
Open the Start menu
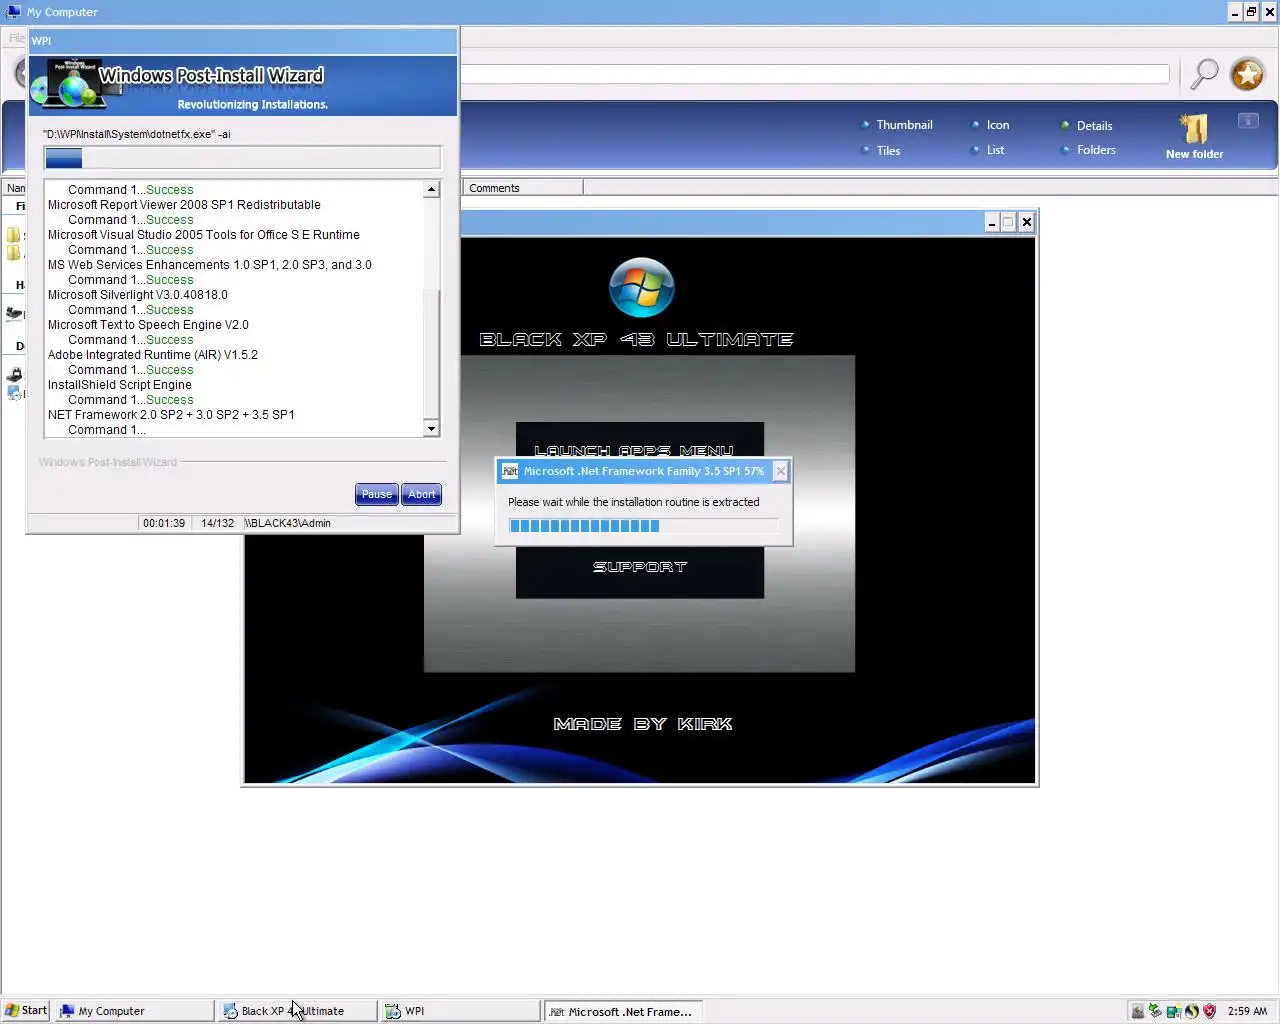26,1011
